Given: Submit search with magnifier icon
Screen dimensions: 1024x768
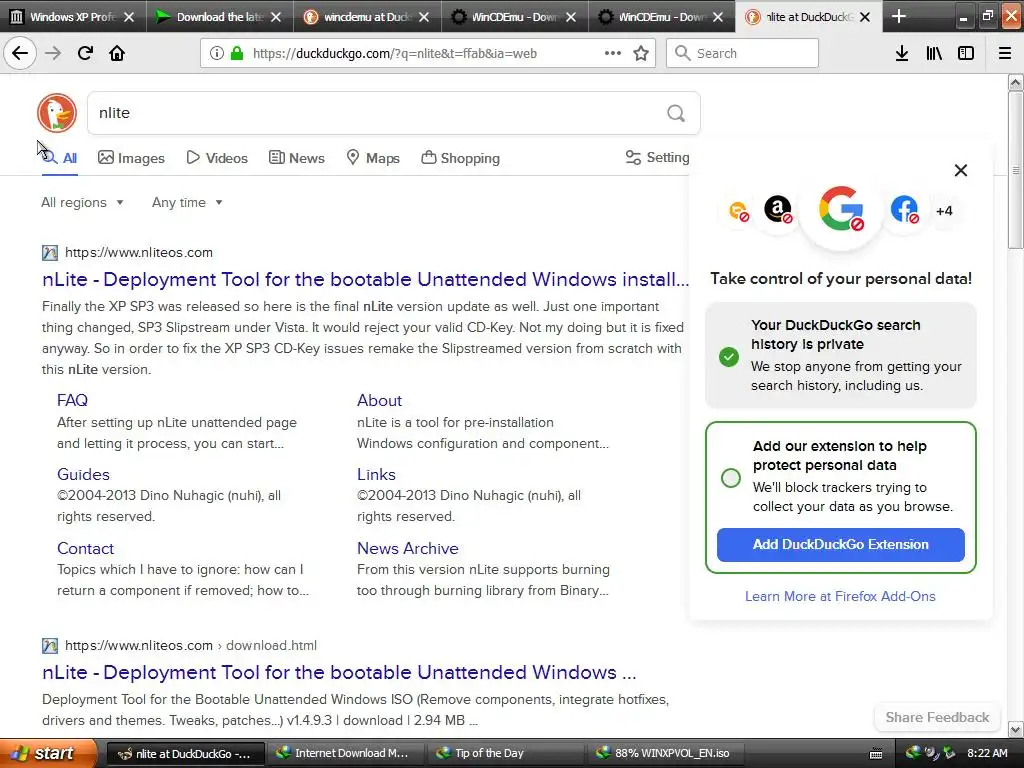Looking at the screenshot, I should tap(676, 114).
